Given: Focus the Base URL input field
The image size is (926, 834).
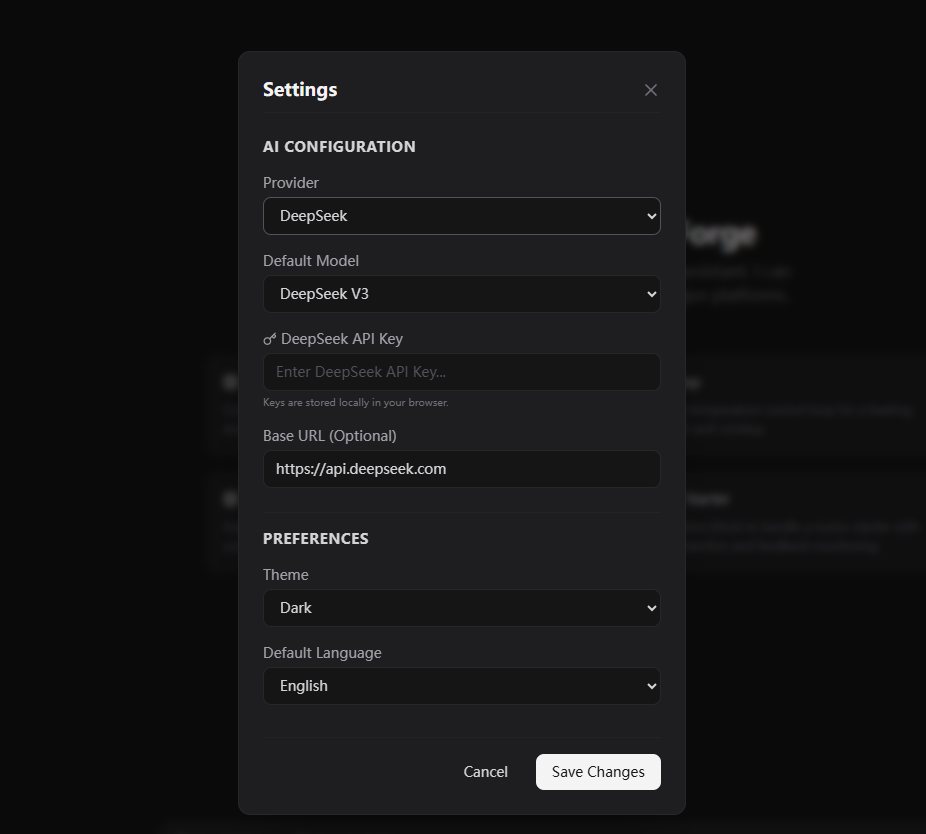Looking at the screenshot, I should (461, 469).
